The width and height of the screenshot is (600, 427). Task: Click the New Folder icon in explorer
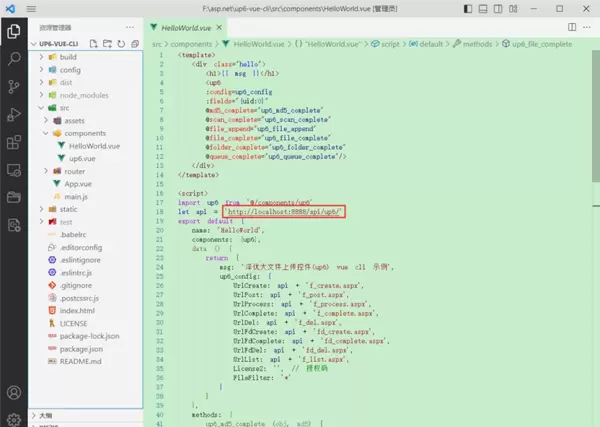(x=109, y=44)
